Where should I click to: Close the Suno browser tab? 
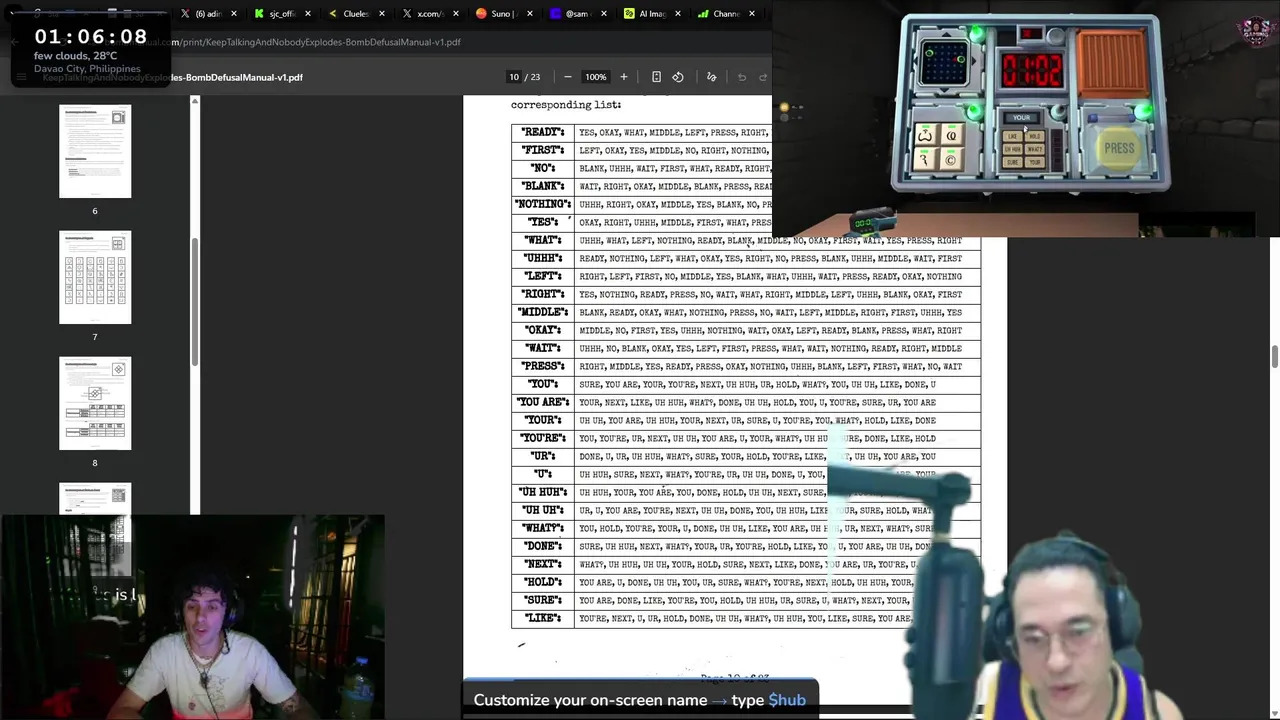(529, 14)
